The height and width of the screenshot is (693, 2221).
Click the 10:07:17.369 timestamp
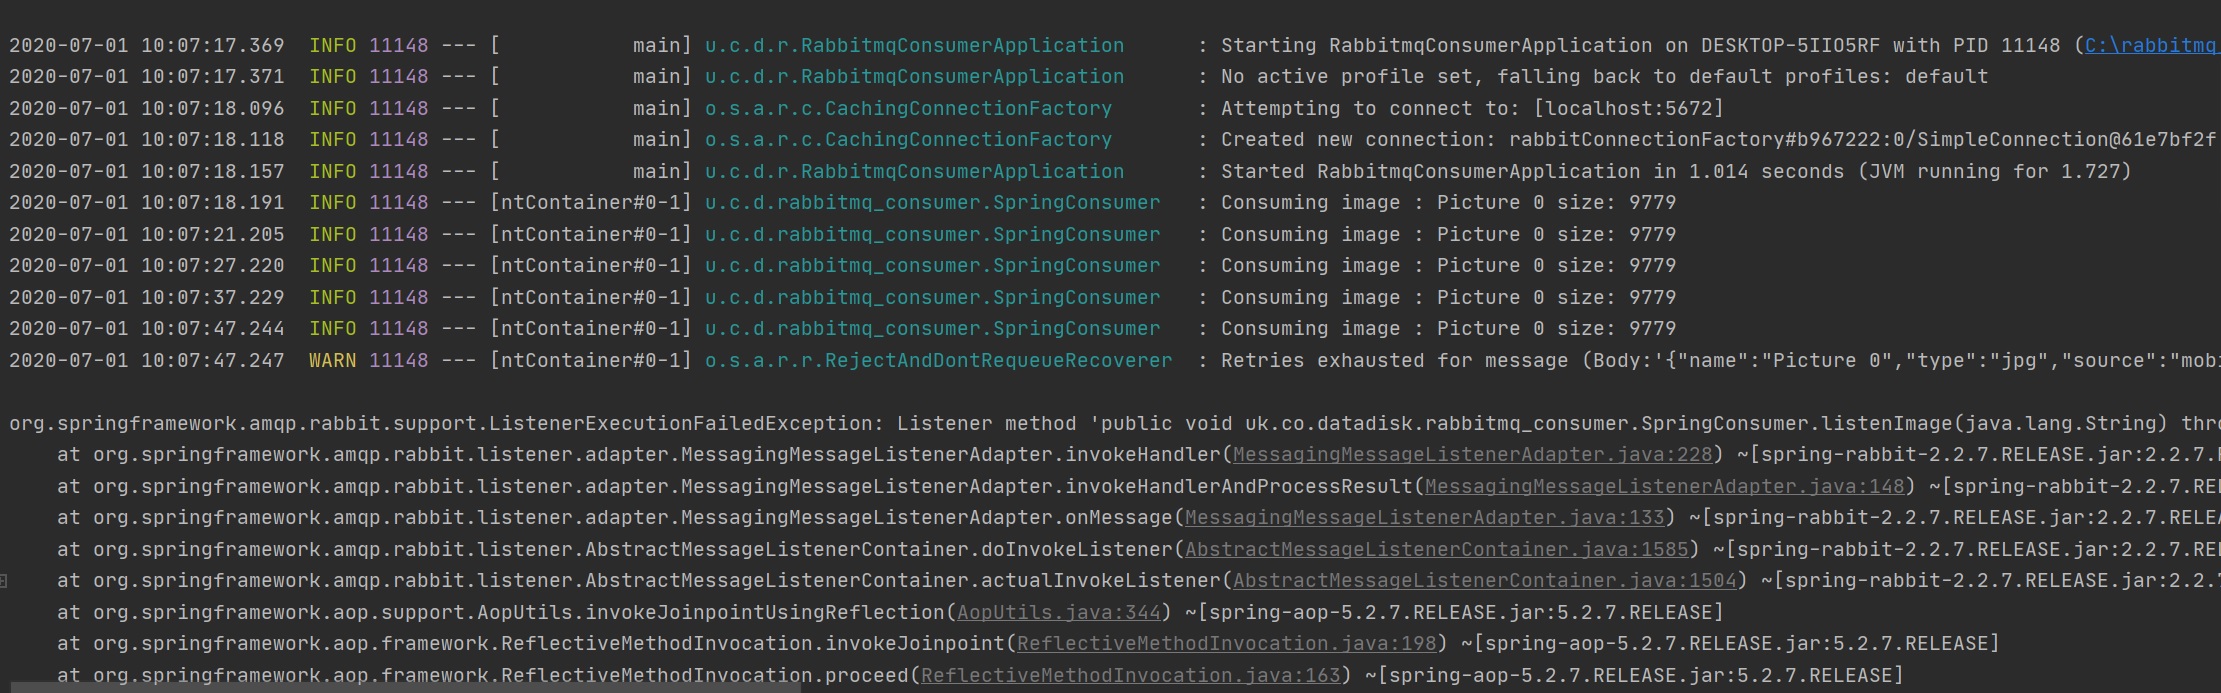(x=212, y=46)
